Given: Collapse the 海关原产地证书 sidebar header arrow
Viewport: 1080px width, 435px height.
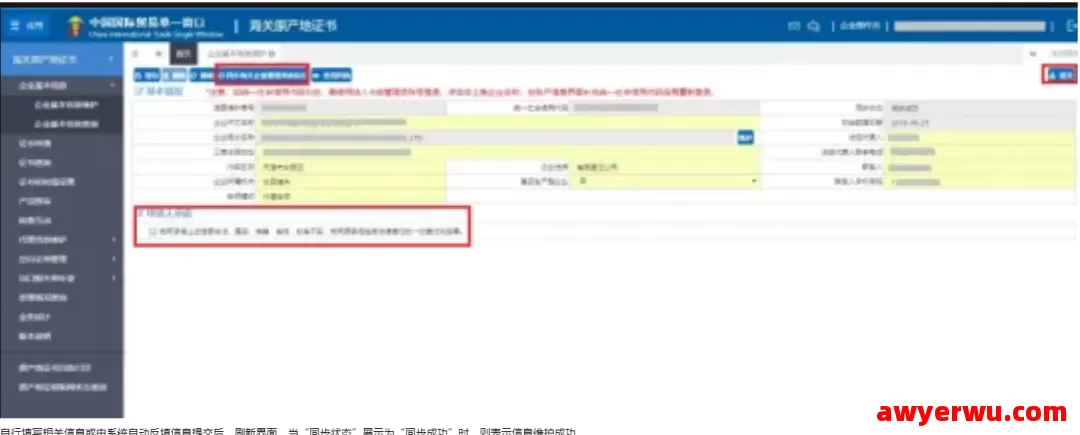Looking at the screenshot, I should tap(111, 60).
